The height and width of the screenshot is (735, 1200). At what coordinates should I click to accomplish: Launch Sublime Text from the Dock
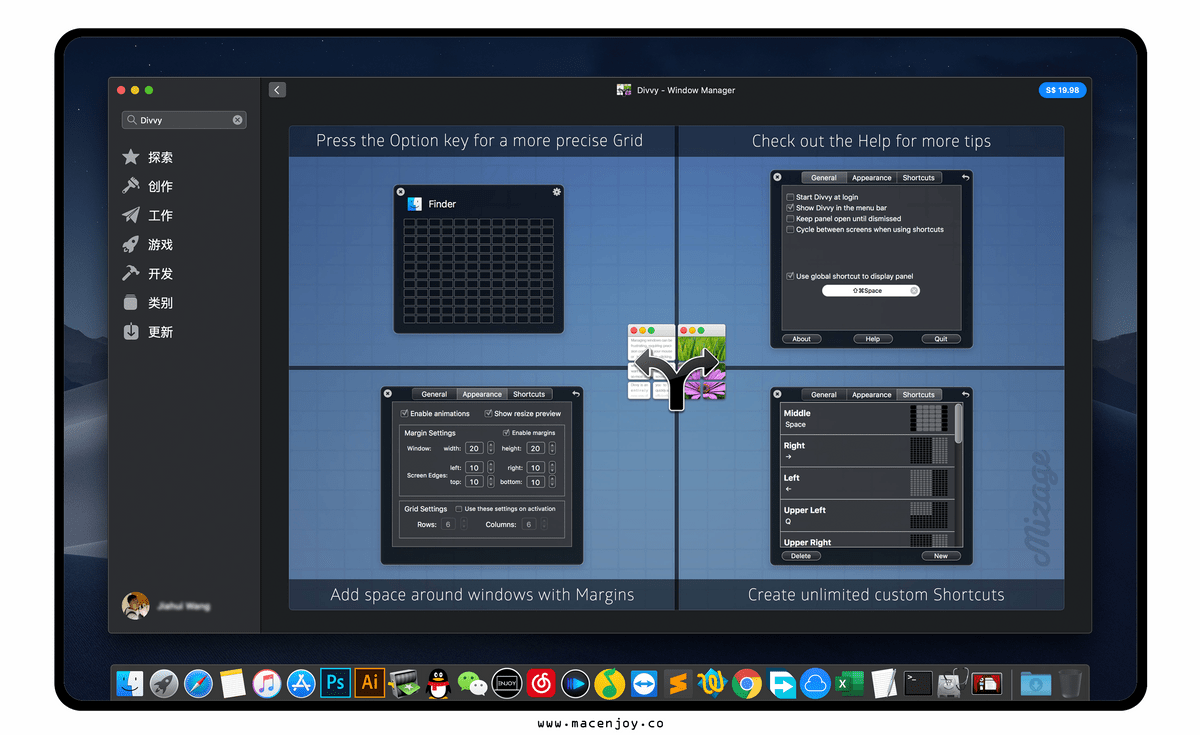[678, 683]
